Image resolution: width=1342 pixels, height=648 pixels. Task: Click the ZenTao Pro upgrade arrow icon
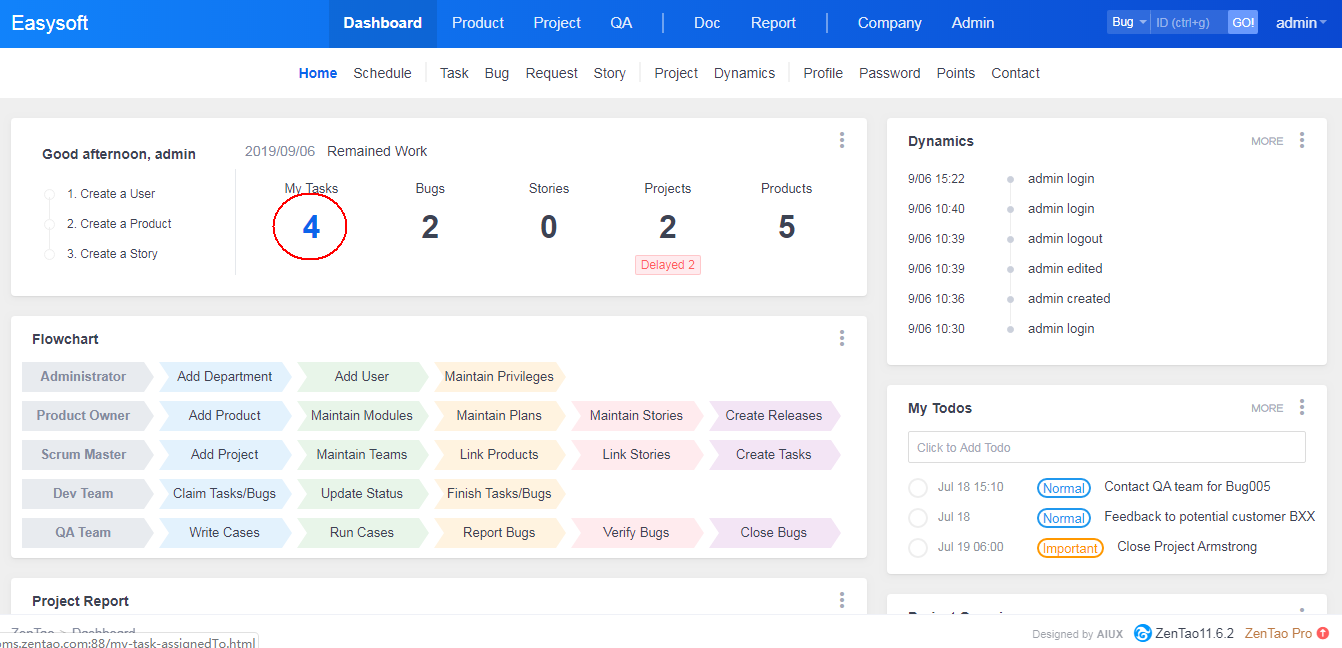(x=1323, y=633)
